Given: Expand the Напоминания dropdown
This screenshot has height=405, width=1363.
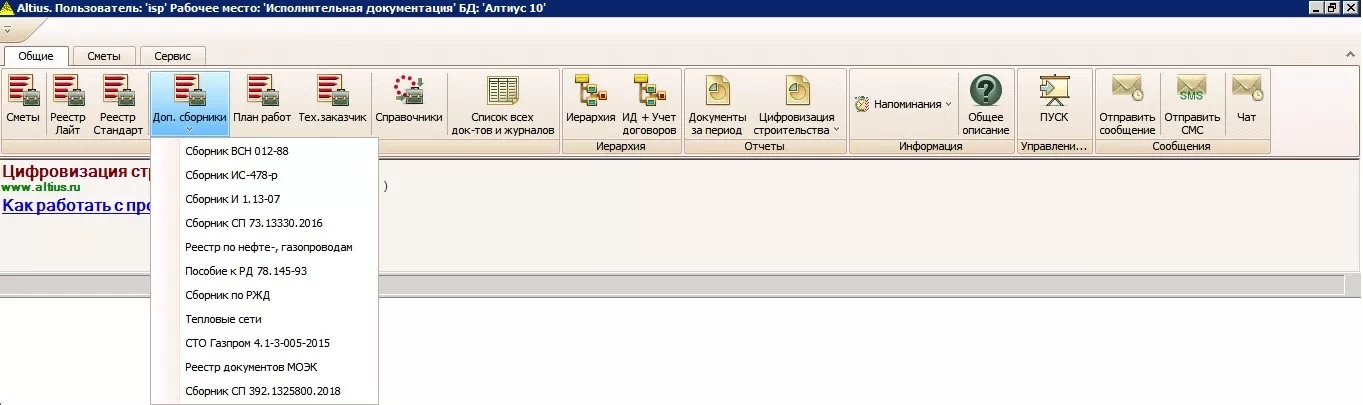Looking at the screenshot, I should coord(903,103).
